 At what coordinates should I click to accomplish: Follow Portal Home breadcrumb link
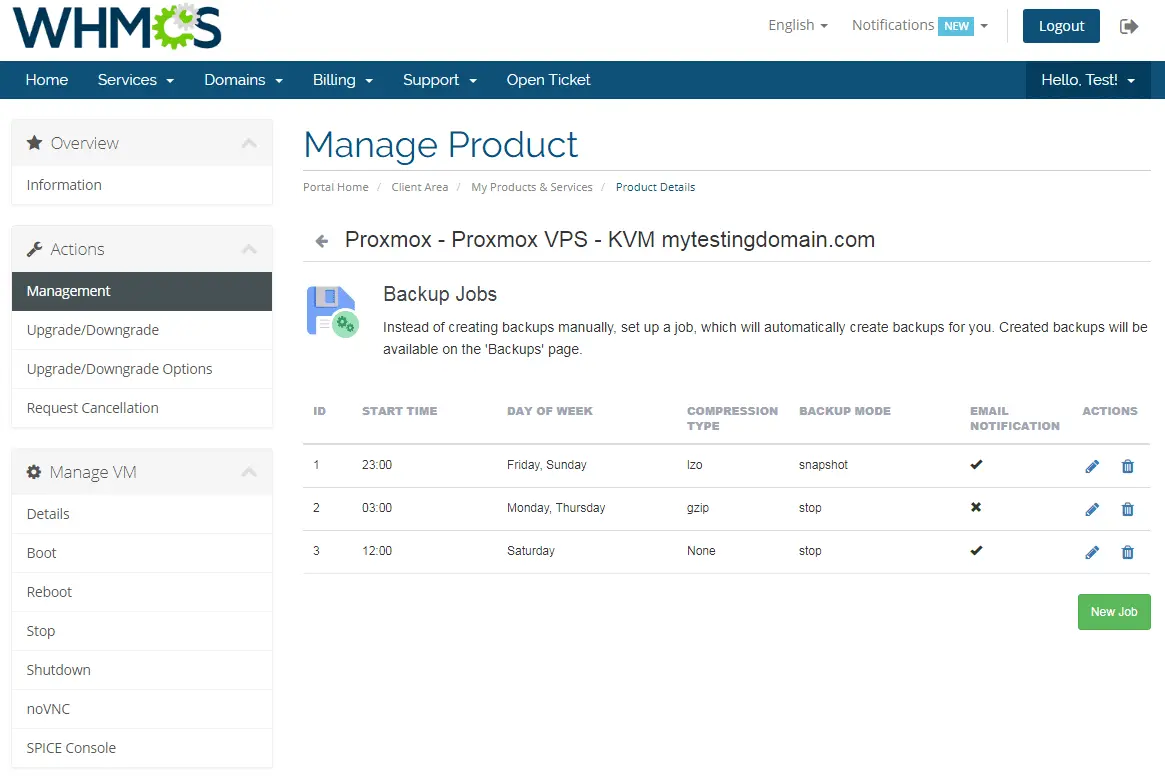[x=336, y=187]
